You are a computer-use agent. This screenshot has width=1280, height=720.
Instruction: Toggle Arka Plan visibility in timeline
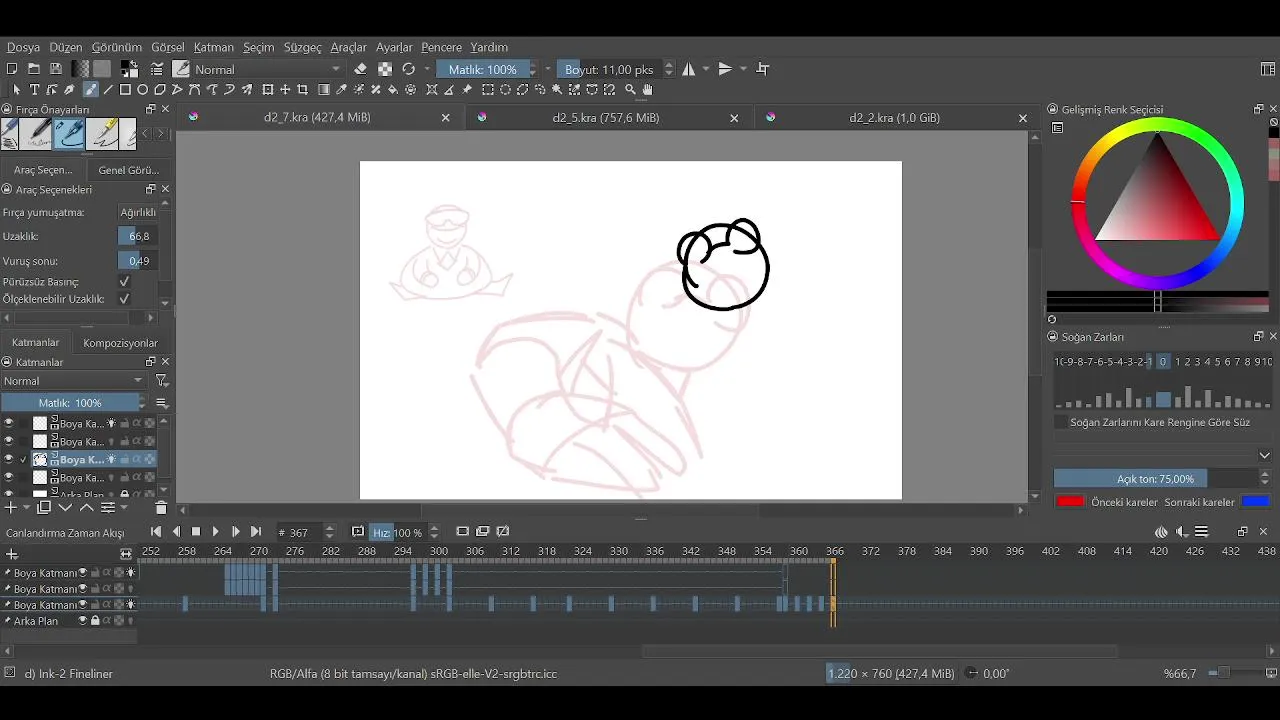(x=83, y=621)
